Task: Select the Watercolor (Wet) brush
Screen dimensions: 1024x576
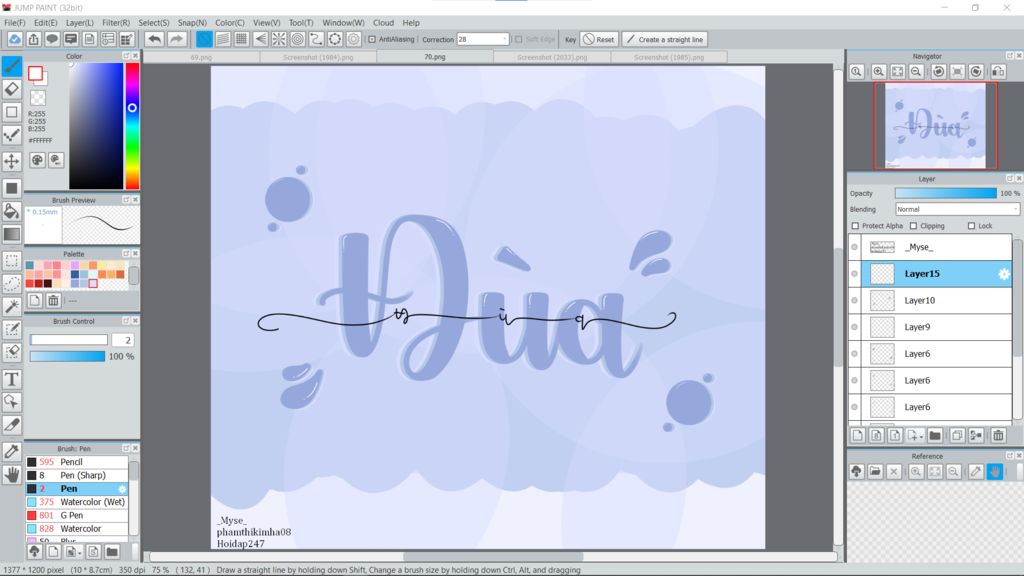Action: 77,502
